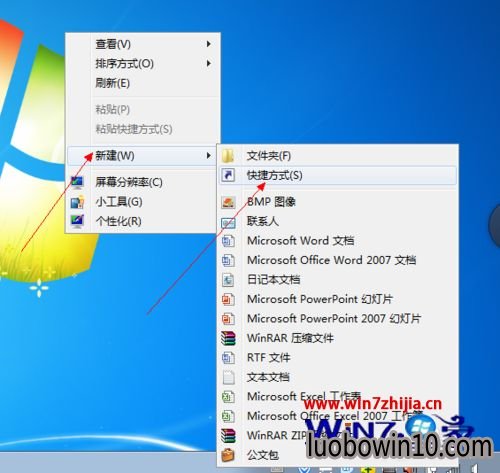Click the gadgets icon beside 小工具(G)
This screenshot has width=500, height=473.
(77, 202)
